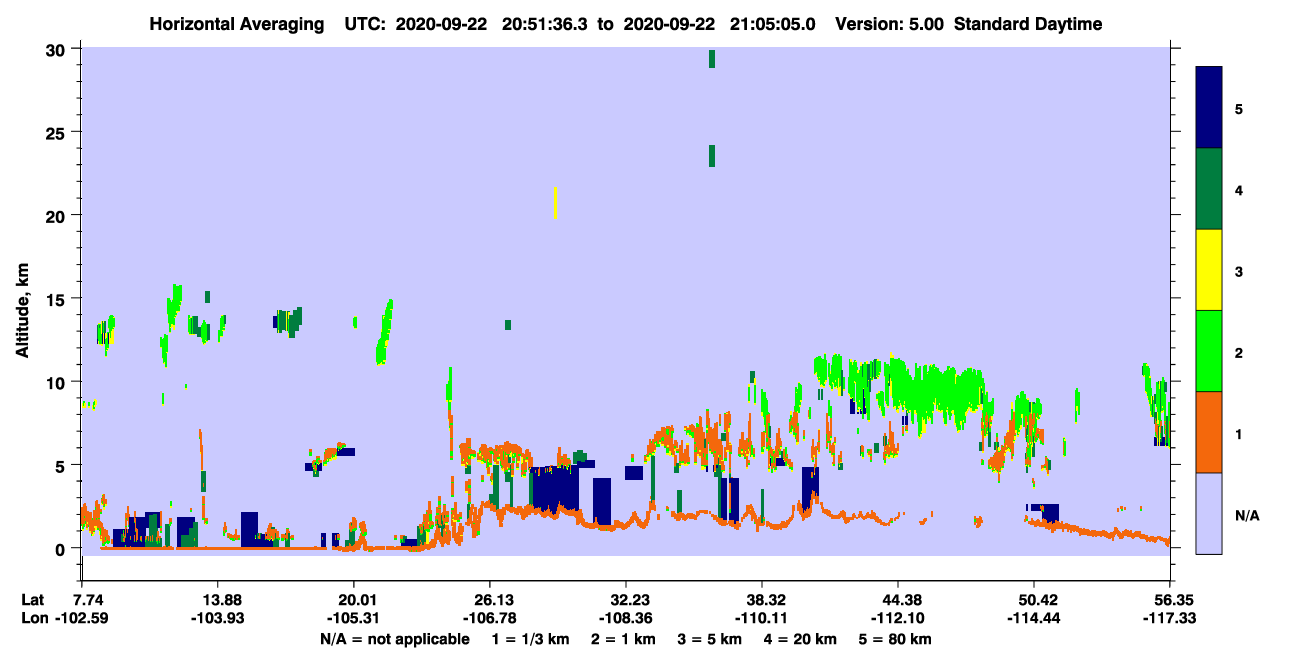This screenshot has height=667, width=1300.
Task: Click longitude value -110.11
Action: 762,618
